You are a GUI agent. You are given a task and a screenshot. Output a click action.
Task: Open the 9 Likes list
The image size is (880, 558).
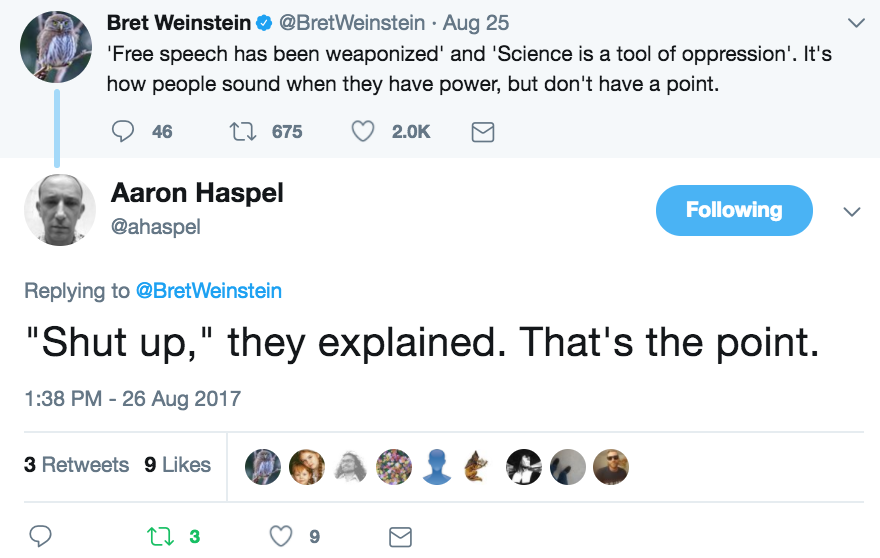click(x=177, y=465)
